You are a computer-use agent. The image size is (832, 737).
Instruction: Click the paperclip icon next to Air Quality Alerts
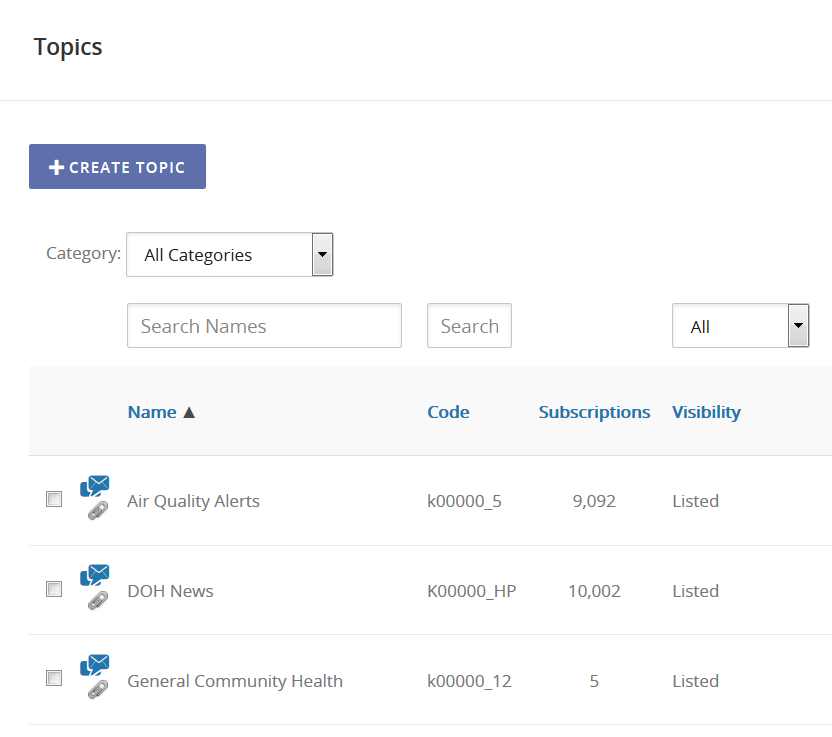click(96, 510)
